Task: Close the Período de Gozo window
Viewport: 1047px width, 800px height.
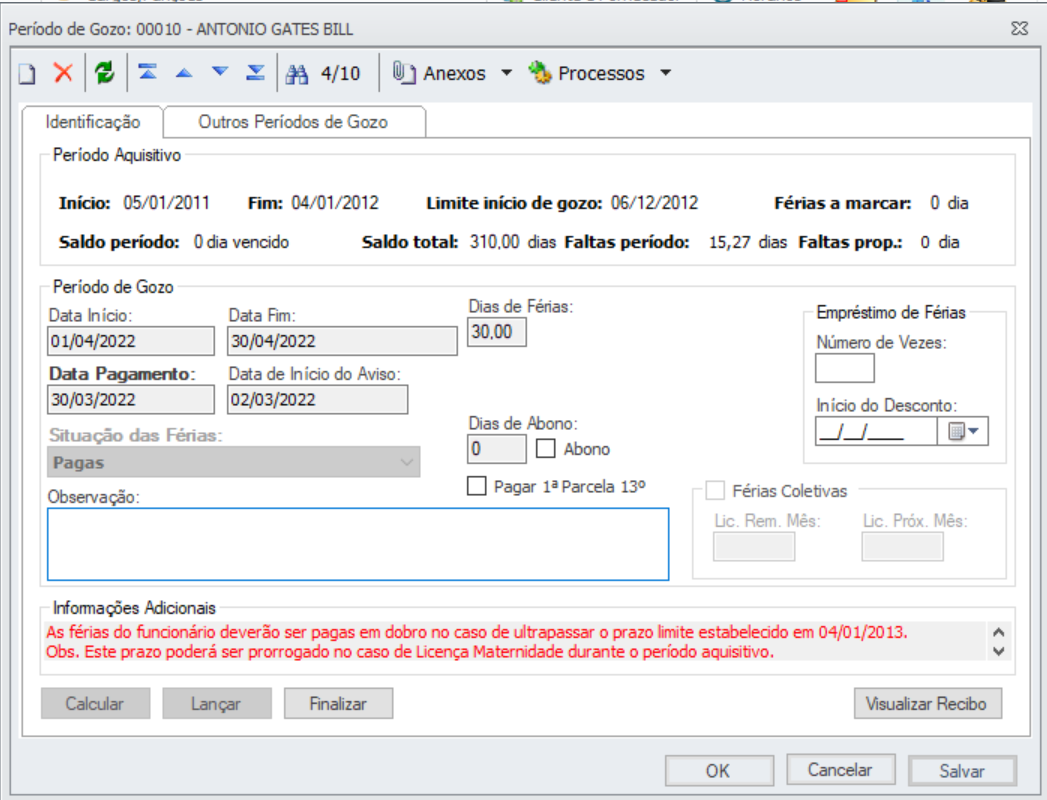Action: [1020, 29]
